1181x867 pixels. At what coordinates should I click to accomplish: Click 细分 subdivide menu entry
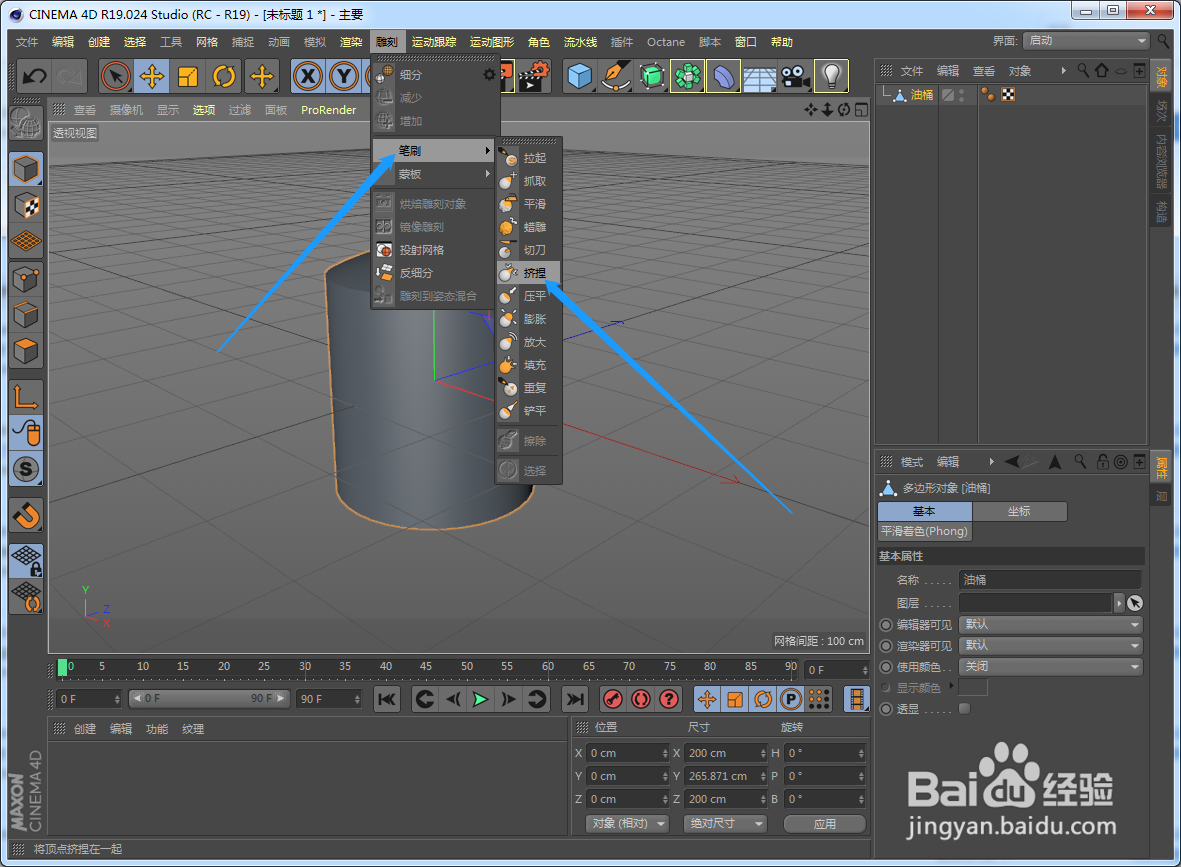tap(434, 75)
